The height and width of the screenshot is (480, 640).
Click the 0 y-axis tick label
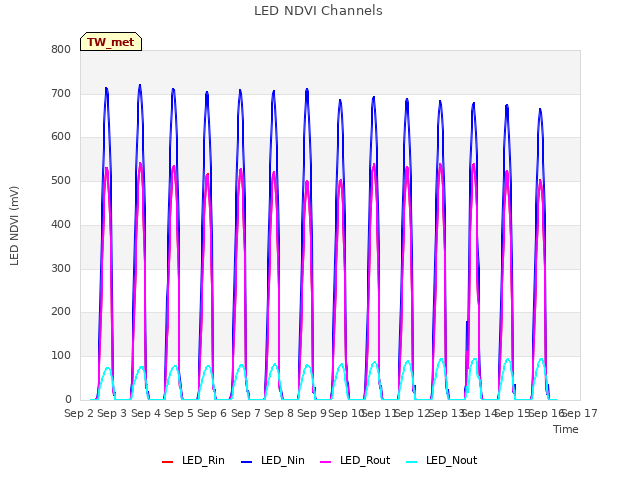click(x=68, y=400)
